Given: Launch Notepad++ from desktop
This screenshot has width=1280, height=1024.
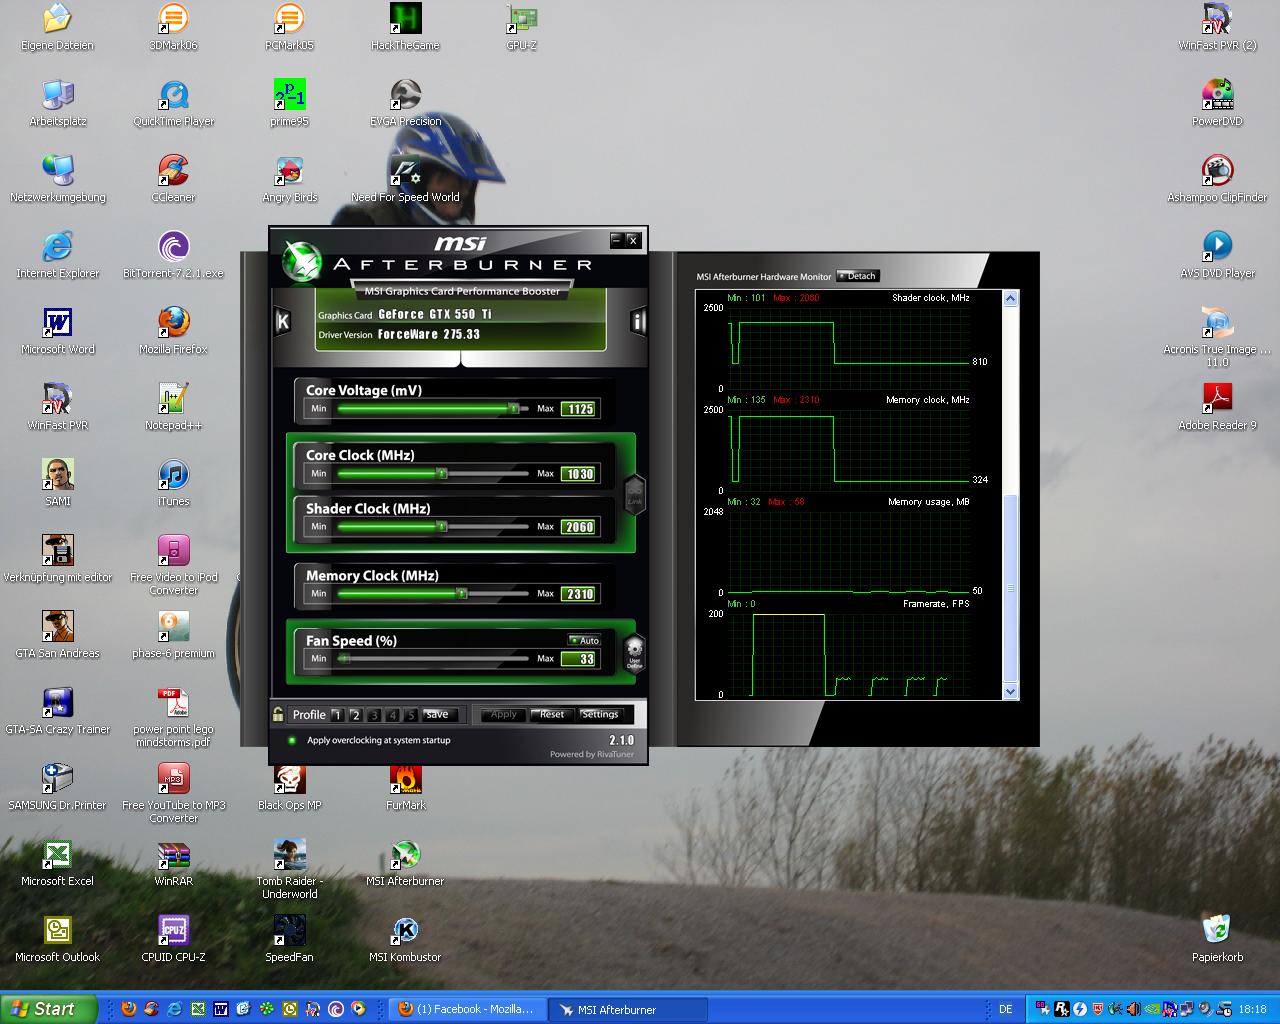Looking at the screenshot, I should (x=173, y=407).
